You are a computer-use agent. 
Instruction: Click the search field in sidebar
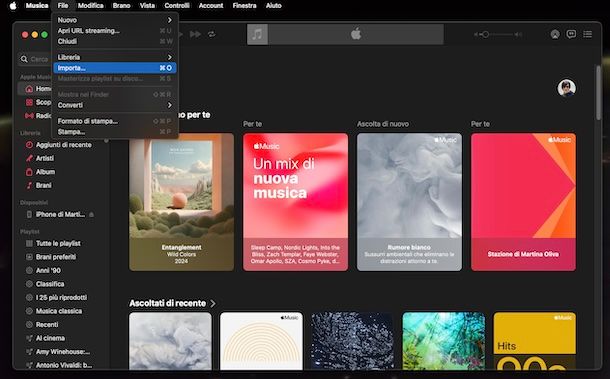pos(34,59)
